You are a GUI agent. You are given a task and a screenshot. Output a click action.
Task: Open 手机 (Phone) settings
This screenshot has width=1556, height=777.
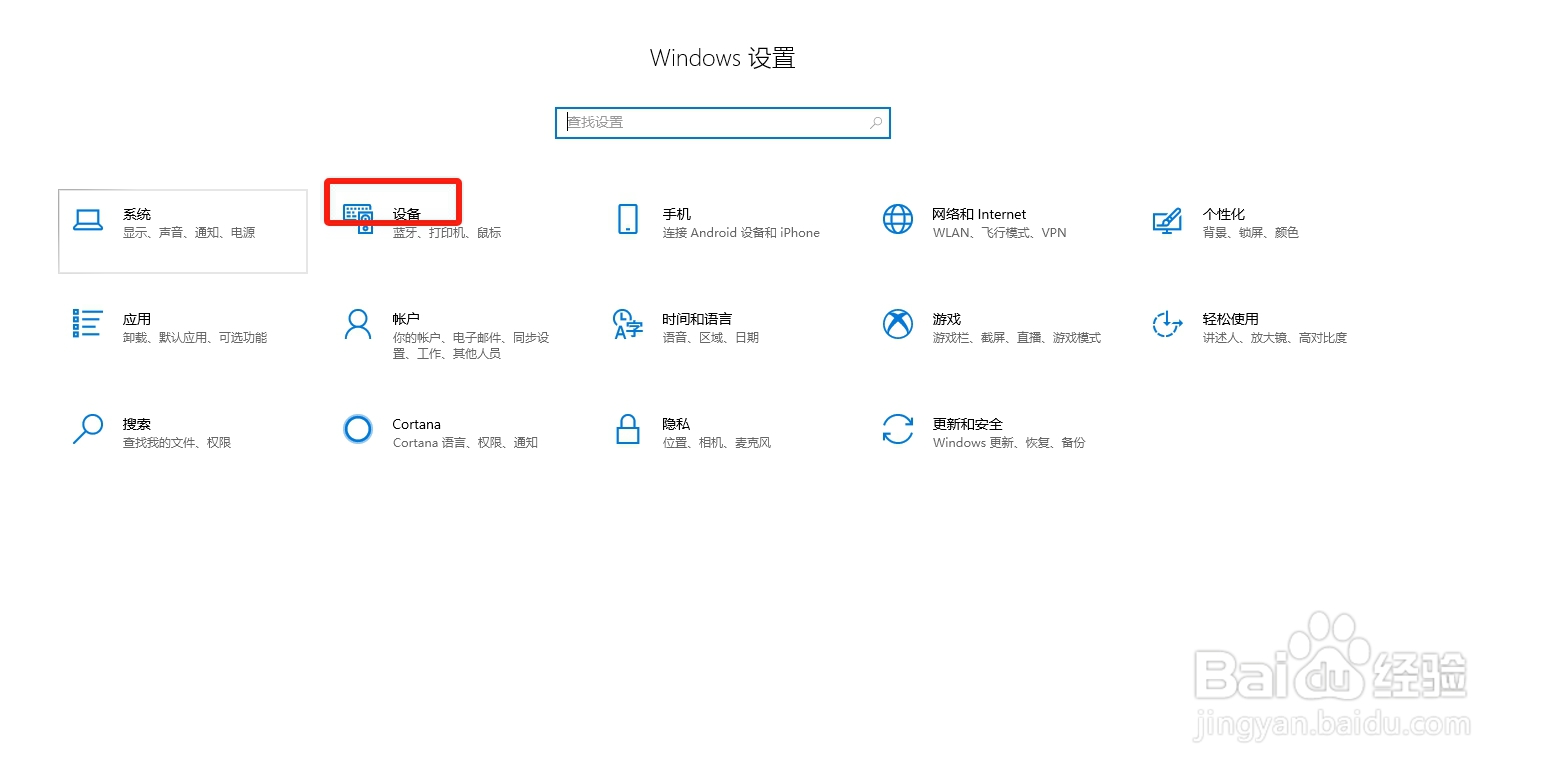tap(700, 222)
